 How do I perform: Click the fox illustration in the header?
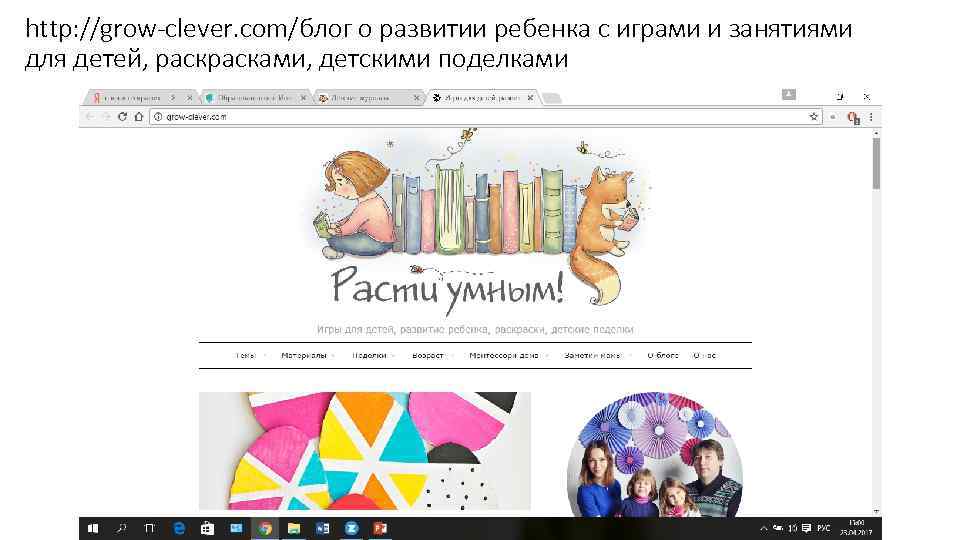tap(606, 235)
